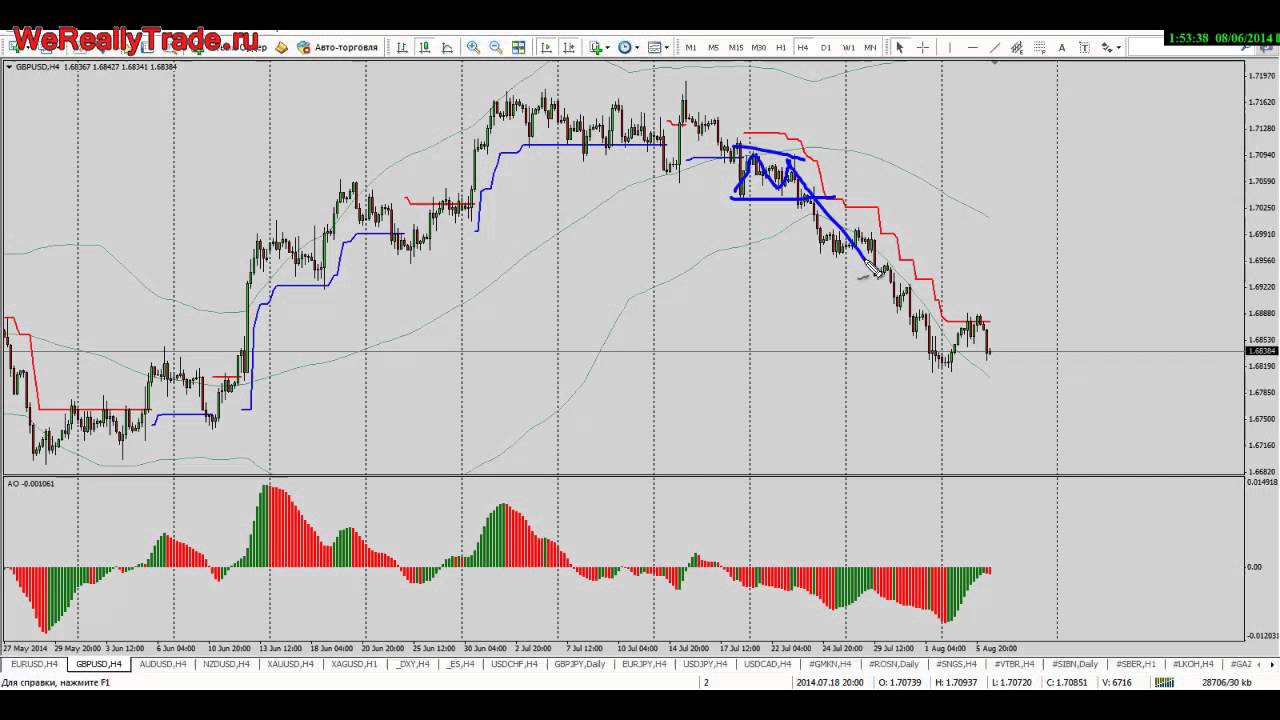The image size is (1280, 720).
Task: Open the XAGUSD,H1 chart tab
Action: point(354,664)
